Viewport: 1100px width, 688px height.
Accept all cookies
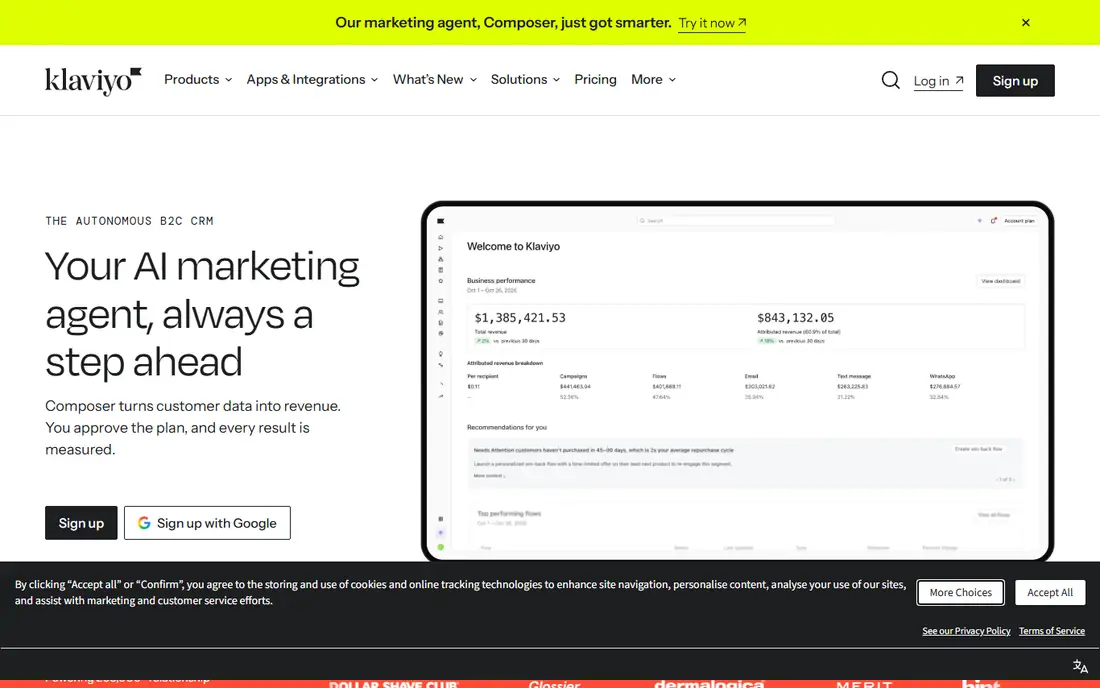1049,593
